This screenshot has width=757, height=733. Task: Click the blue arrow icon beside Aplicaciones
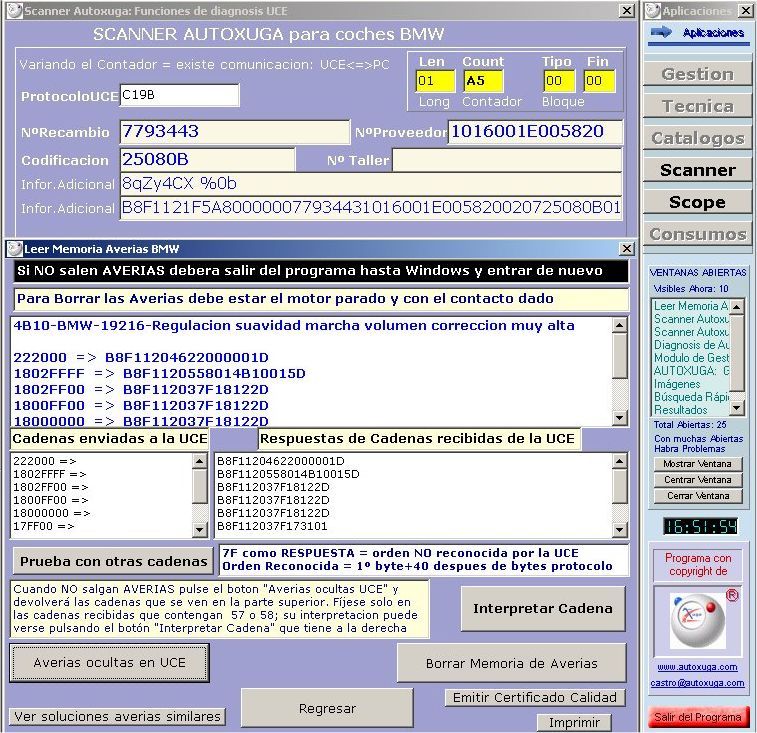click(661, 32)
